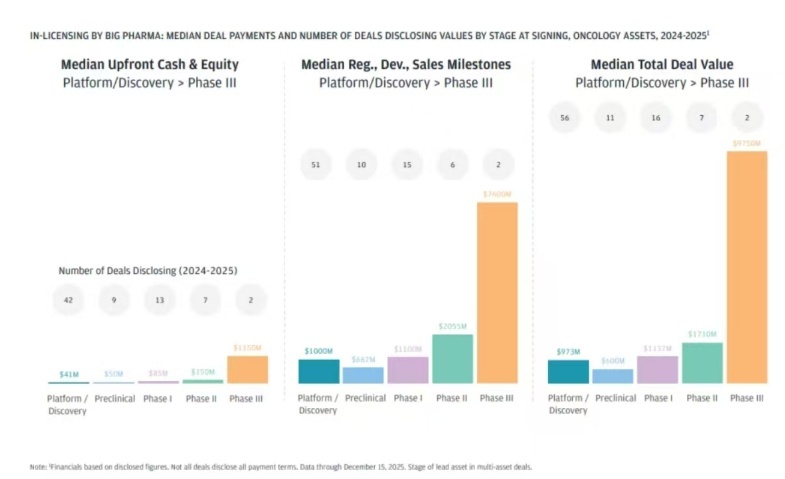Select the circle badge showing 10 deals

coord(363,165)
